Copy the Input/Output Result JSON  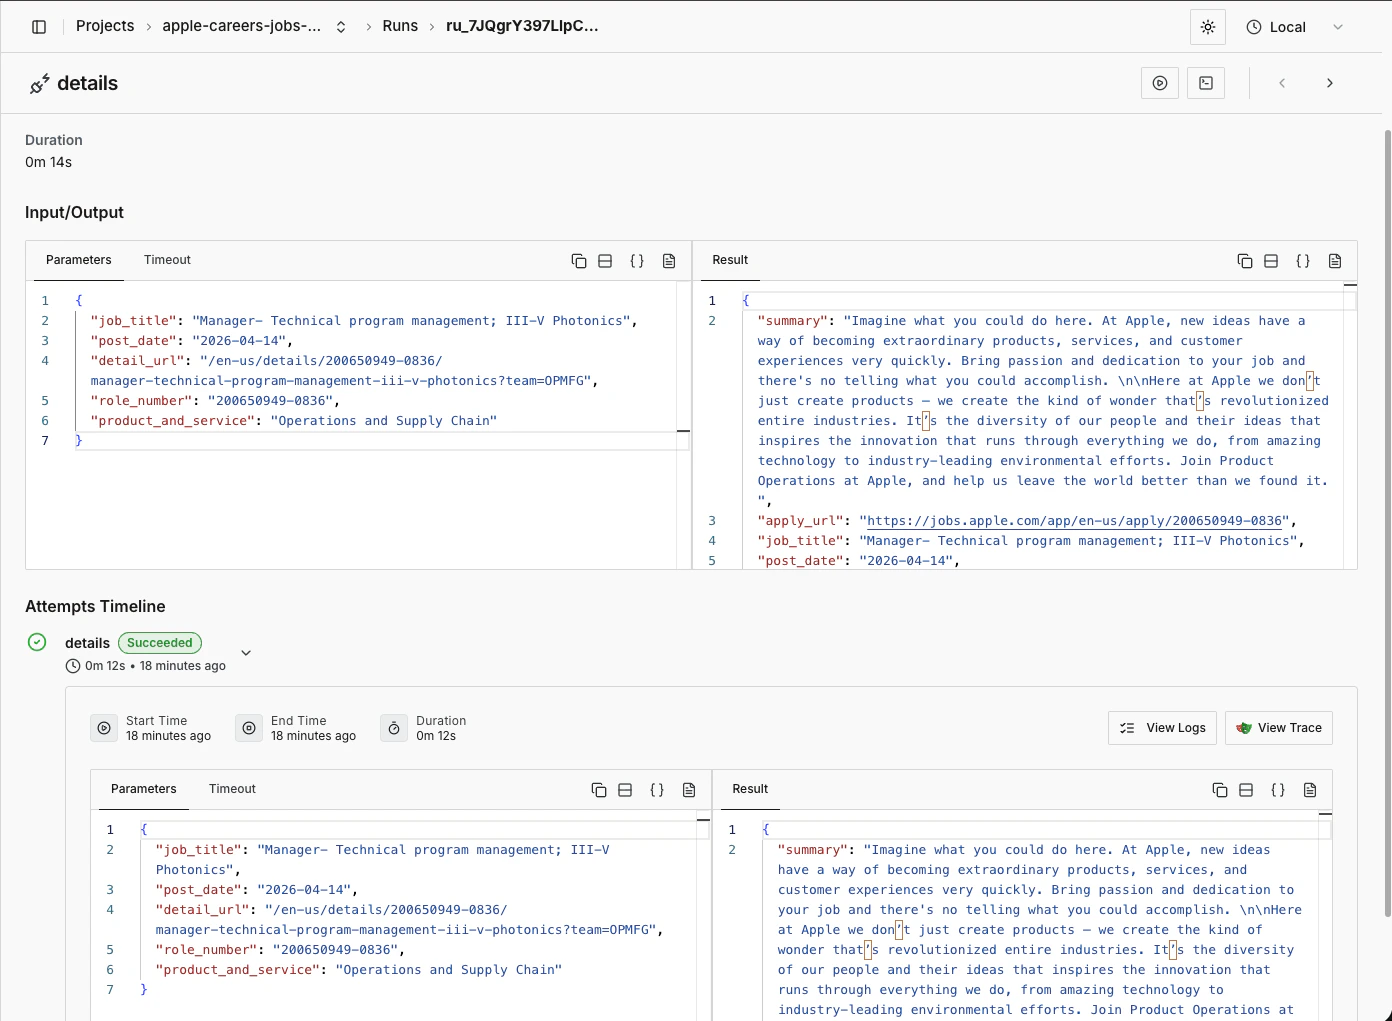[x=1245, y=261]
